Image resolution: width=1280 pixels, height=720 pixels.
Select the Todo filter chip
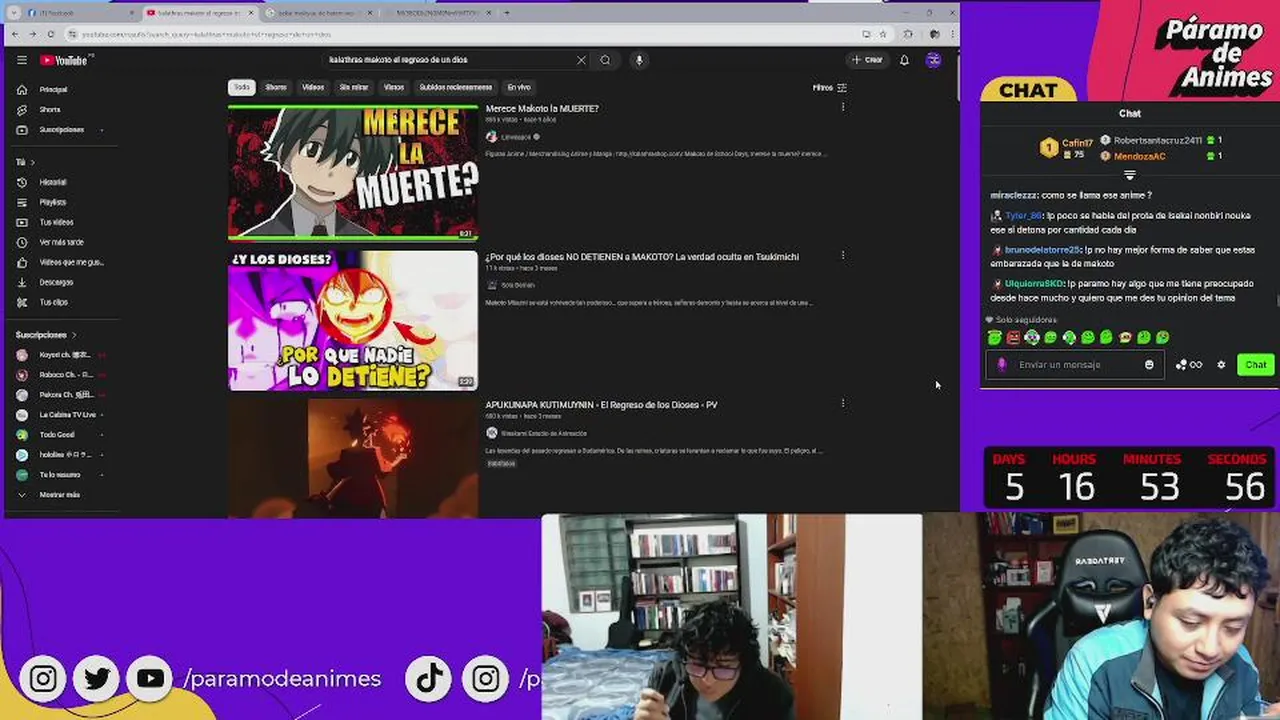tap(241, 87)
